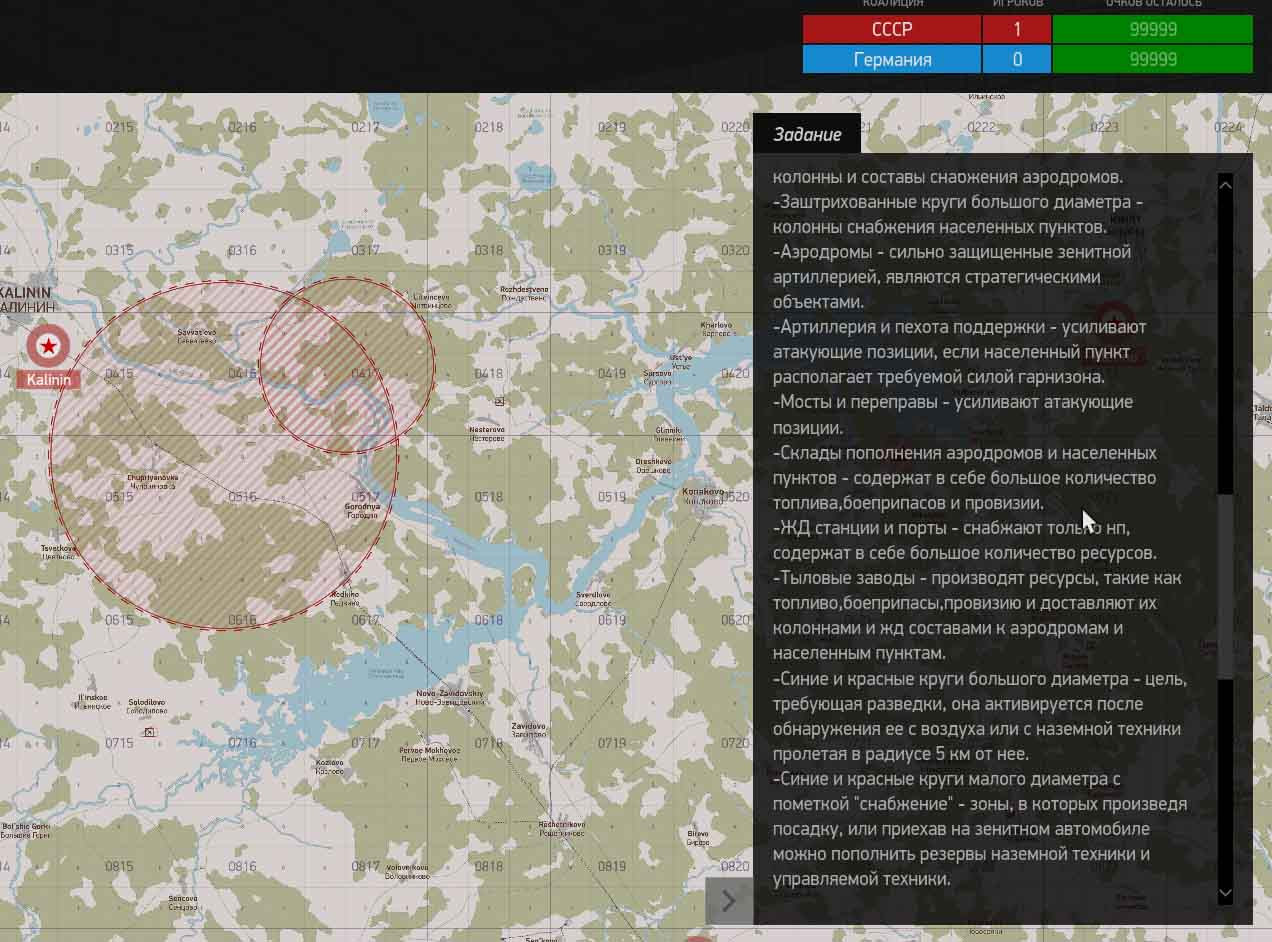Click the Ust'ye town label
The image size is (1272, 942).
681,360
